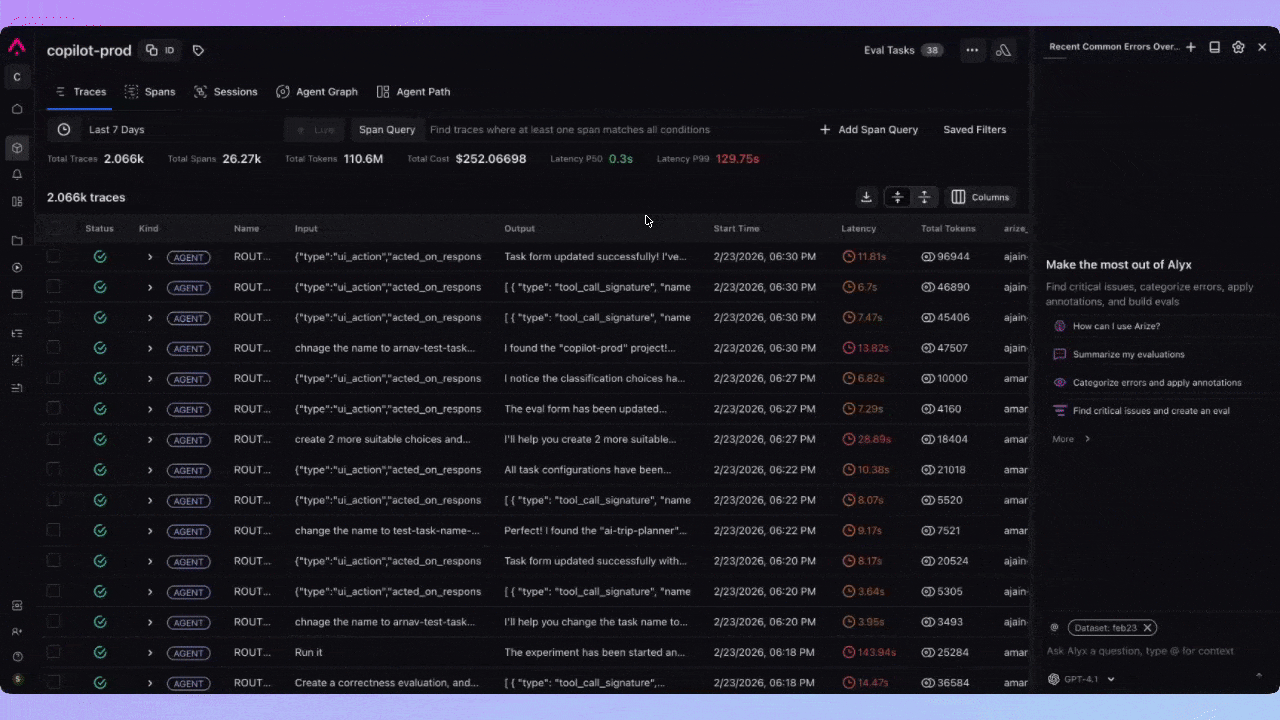Sort by the Latency column header
This screenshot has height=720, width=1280.
(859, 229)
